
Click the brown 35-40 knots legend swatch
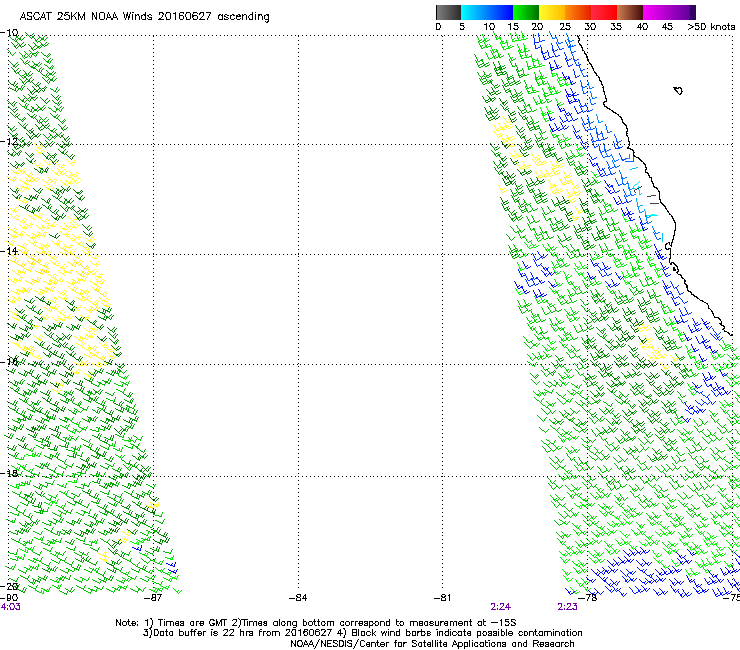tap(630, 12)
